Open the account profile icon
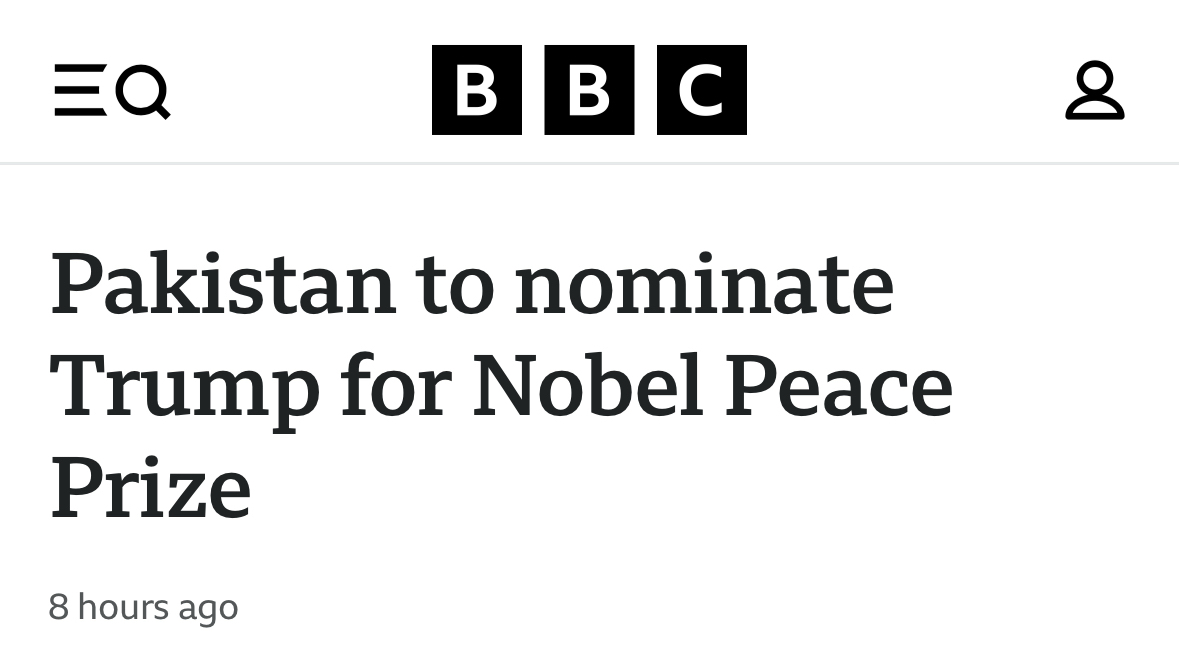 [1094, 91]
